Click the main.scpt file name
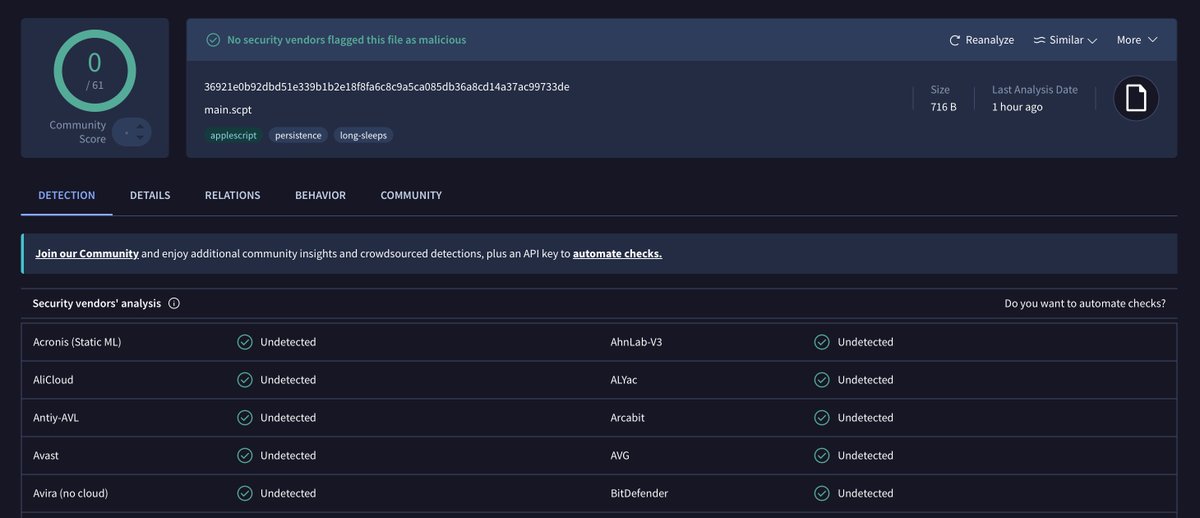 (228, 110)
